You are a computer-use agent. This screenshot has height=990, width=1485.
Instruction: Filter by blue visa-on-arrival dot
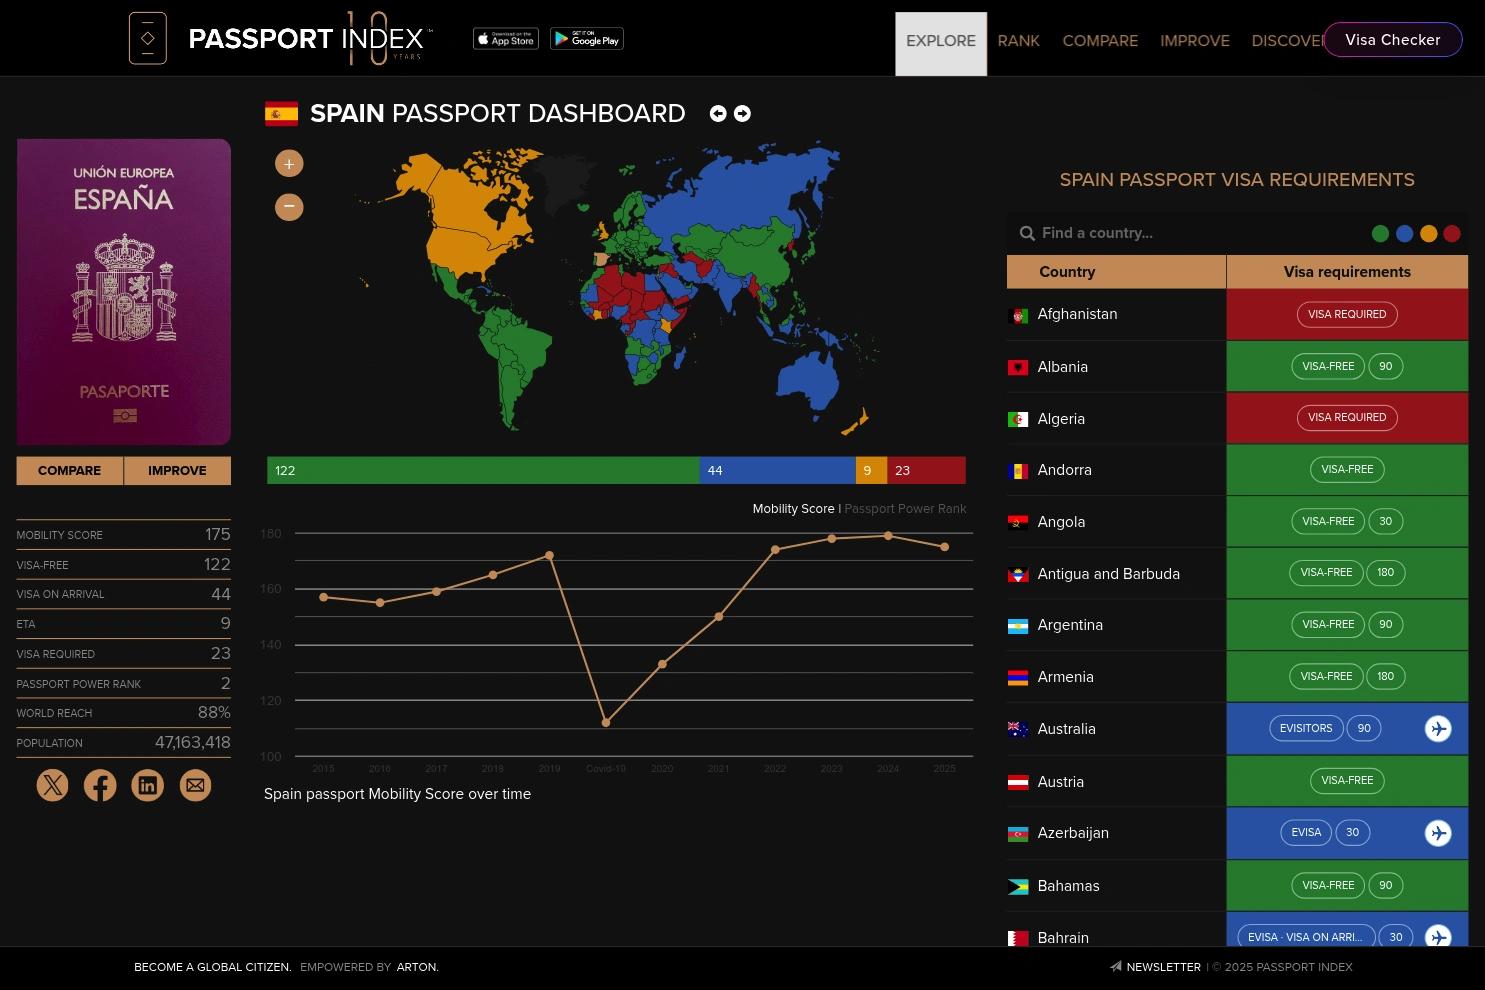1404,234
